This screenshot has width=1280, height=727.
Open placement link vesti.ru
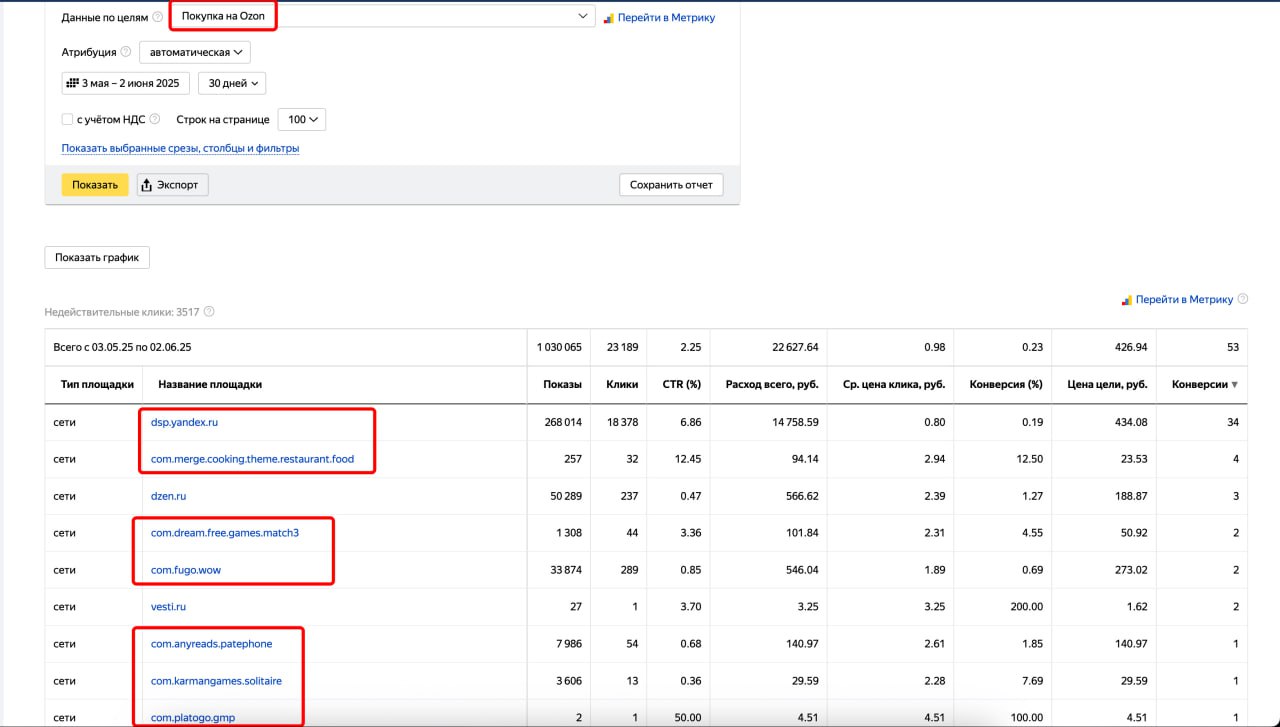(168, 607)
